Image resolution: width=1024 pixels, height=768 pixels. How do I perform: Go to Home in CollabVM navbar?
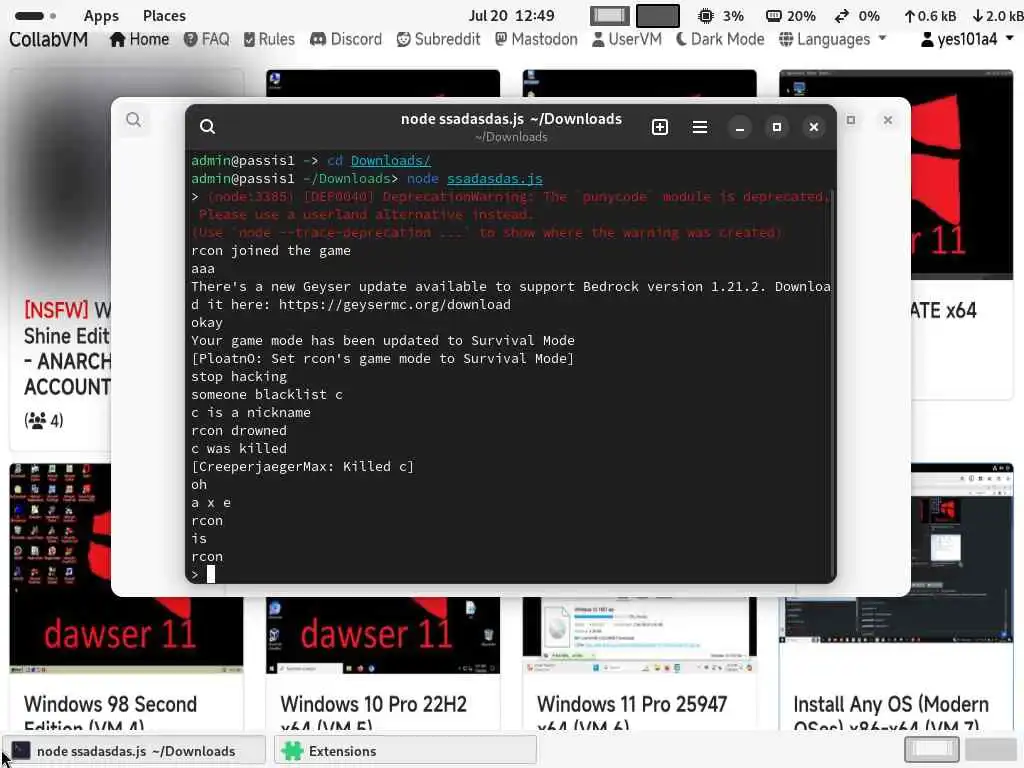[x=139, y=39]
